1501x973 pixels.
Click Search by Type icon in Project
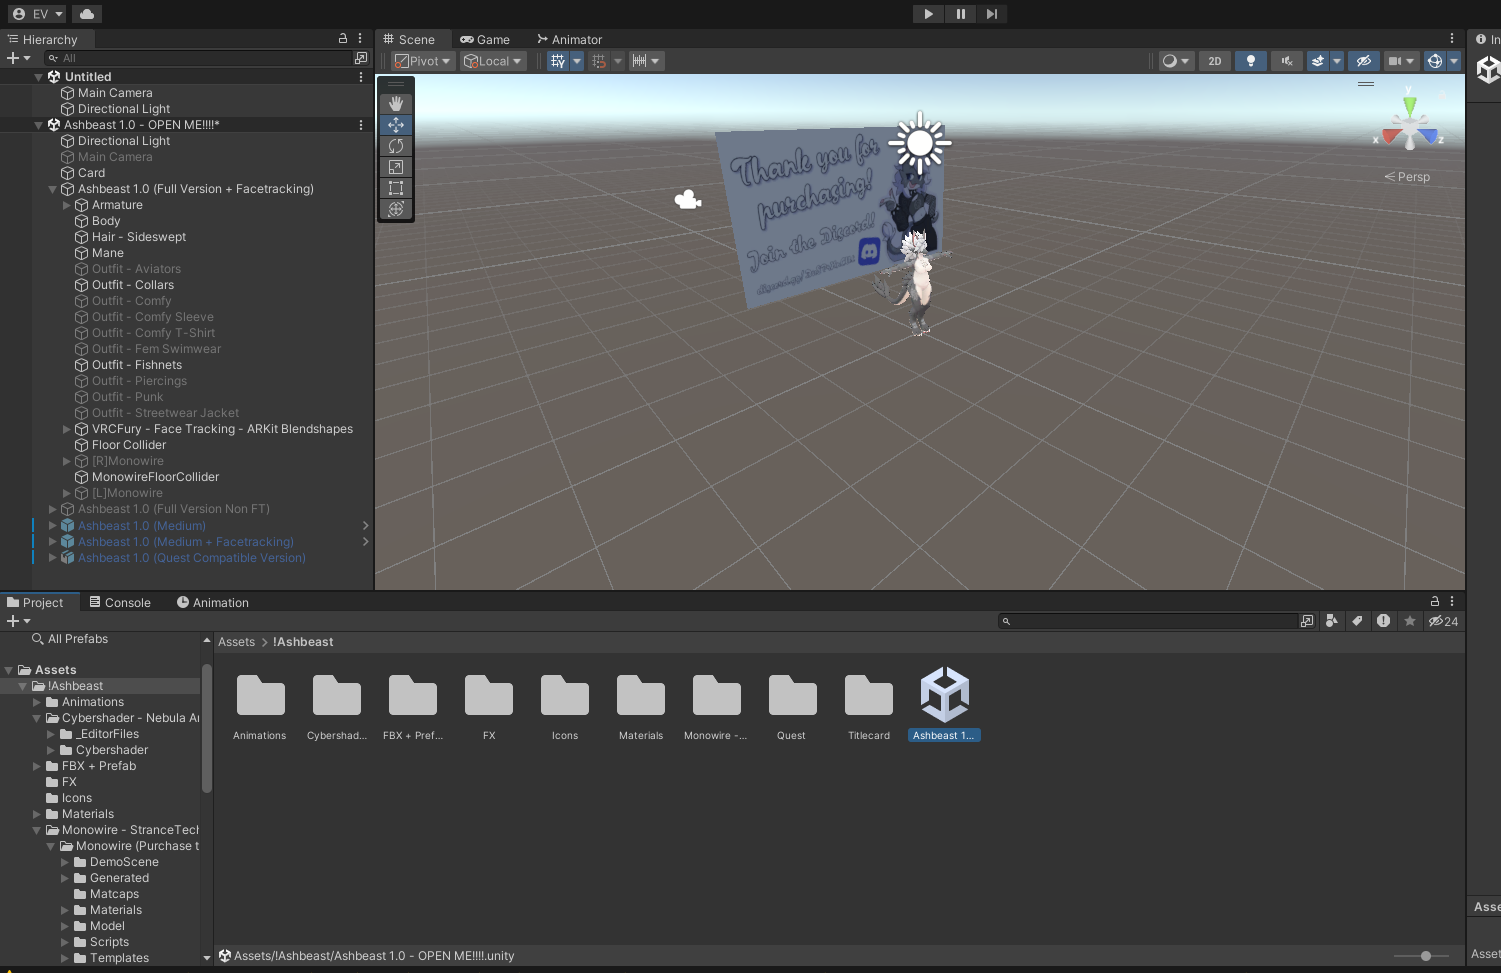(1331, 621)
